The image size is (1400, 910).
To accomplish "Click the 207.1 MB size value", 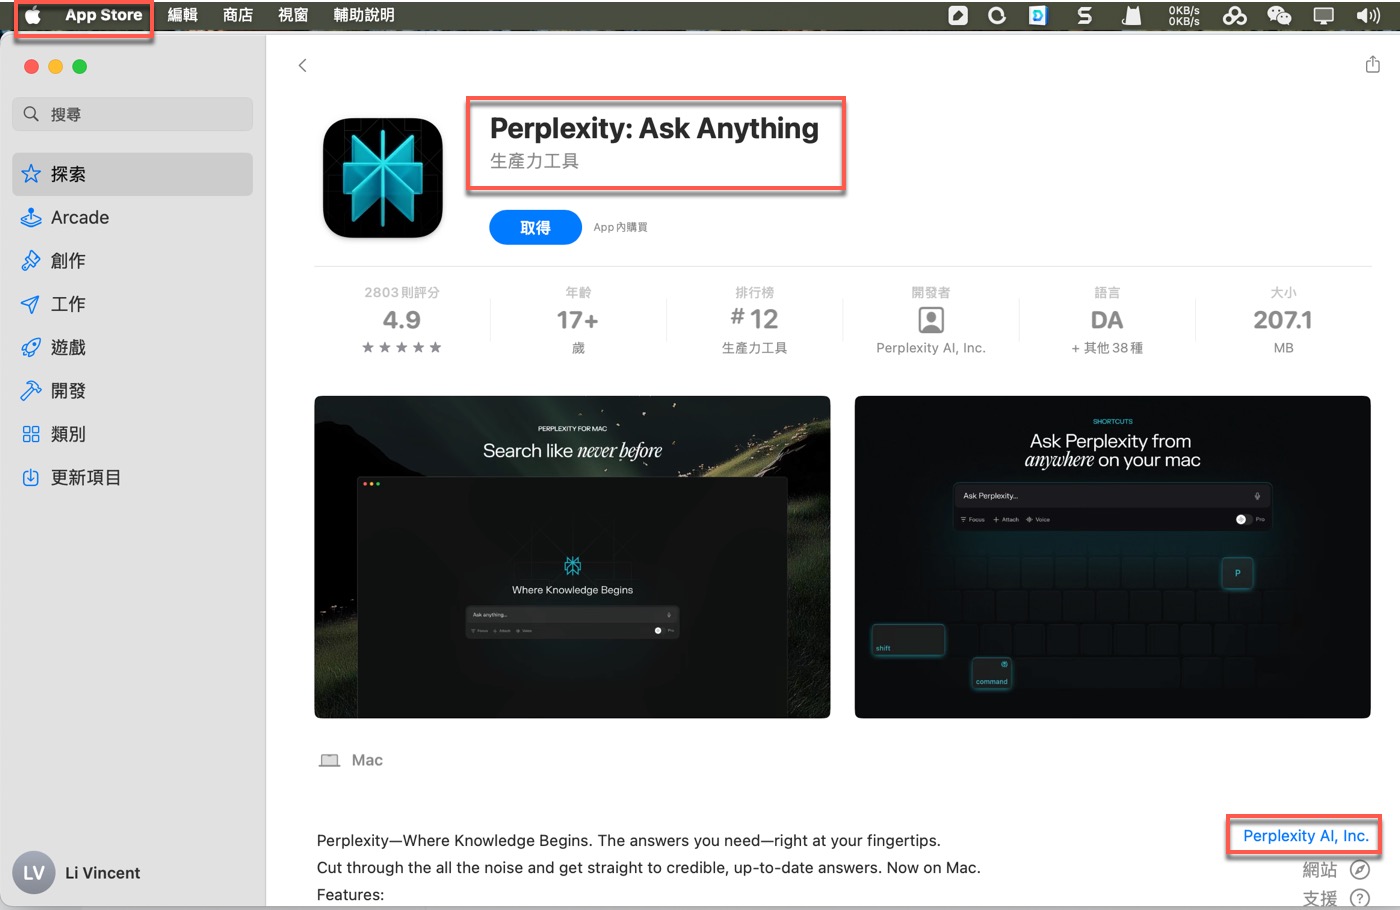I will [1283, 320].
